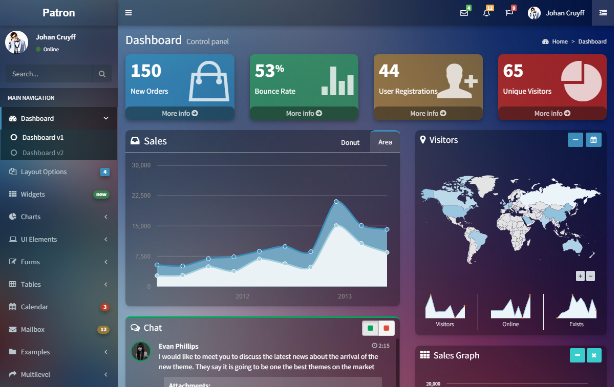
Task: Open the calendar button in Visitors panel
Action: (594, 140)
